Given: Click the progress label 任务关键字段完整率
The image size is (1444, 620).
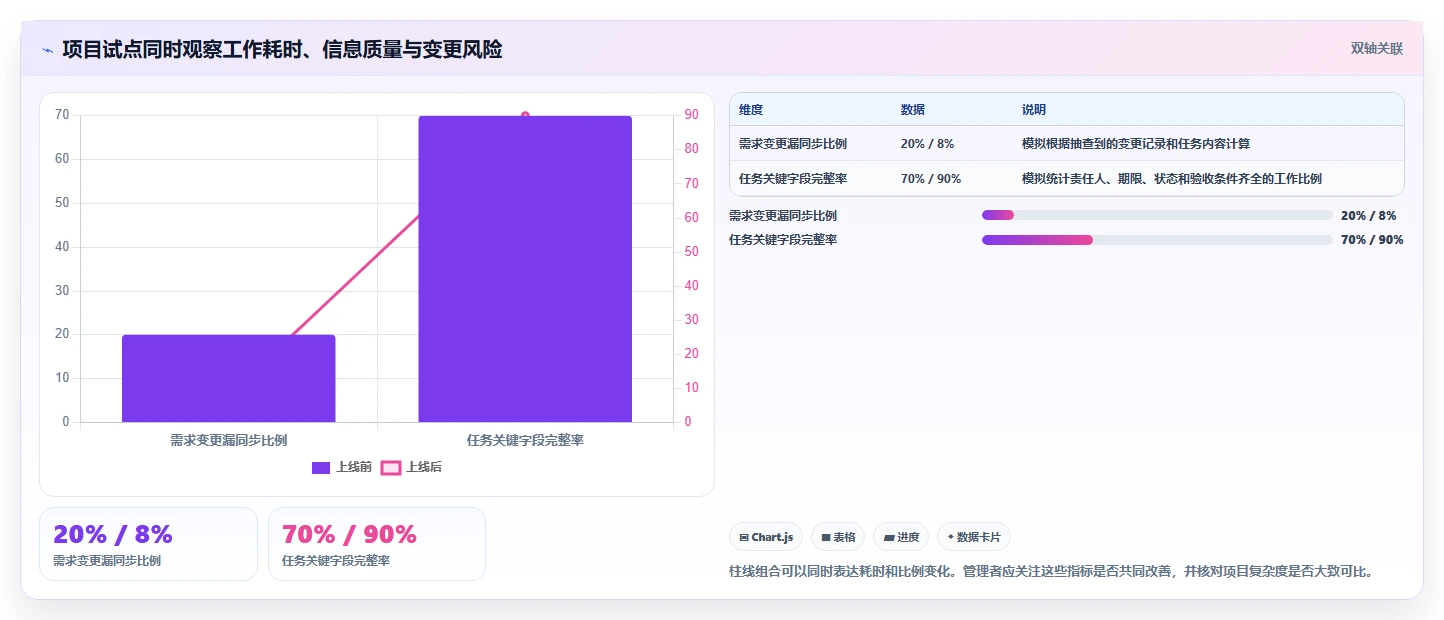Looking at the screenshot, I should pos(783,240).
